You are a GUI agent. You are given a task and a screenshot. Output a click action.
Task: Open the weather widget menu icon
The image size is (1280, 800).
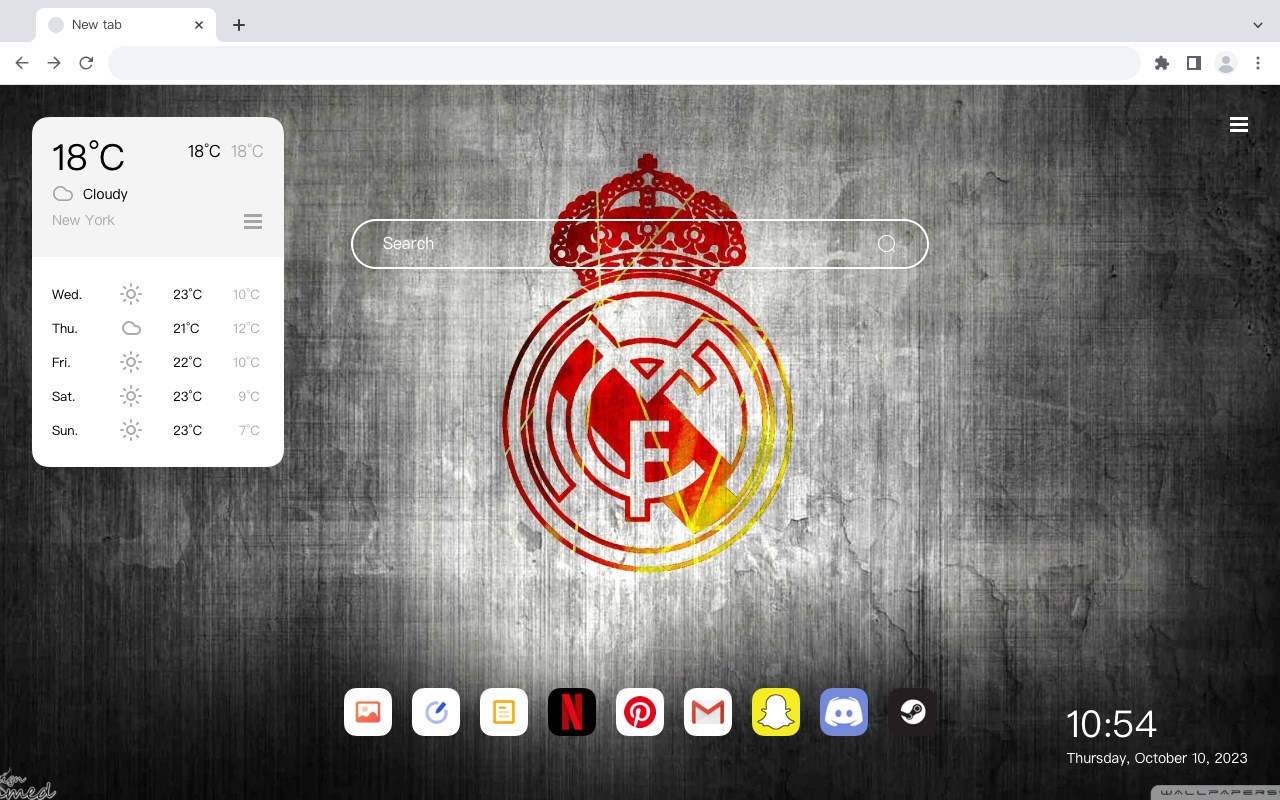pyautogui.click(x=253, y=221)
